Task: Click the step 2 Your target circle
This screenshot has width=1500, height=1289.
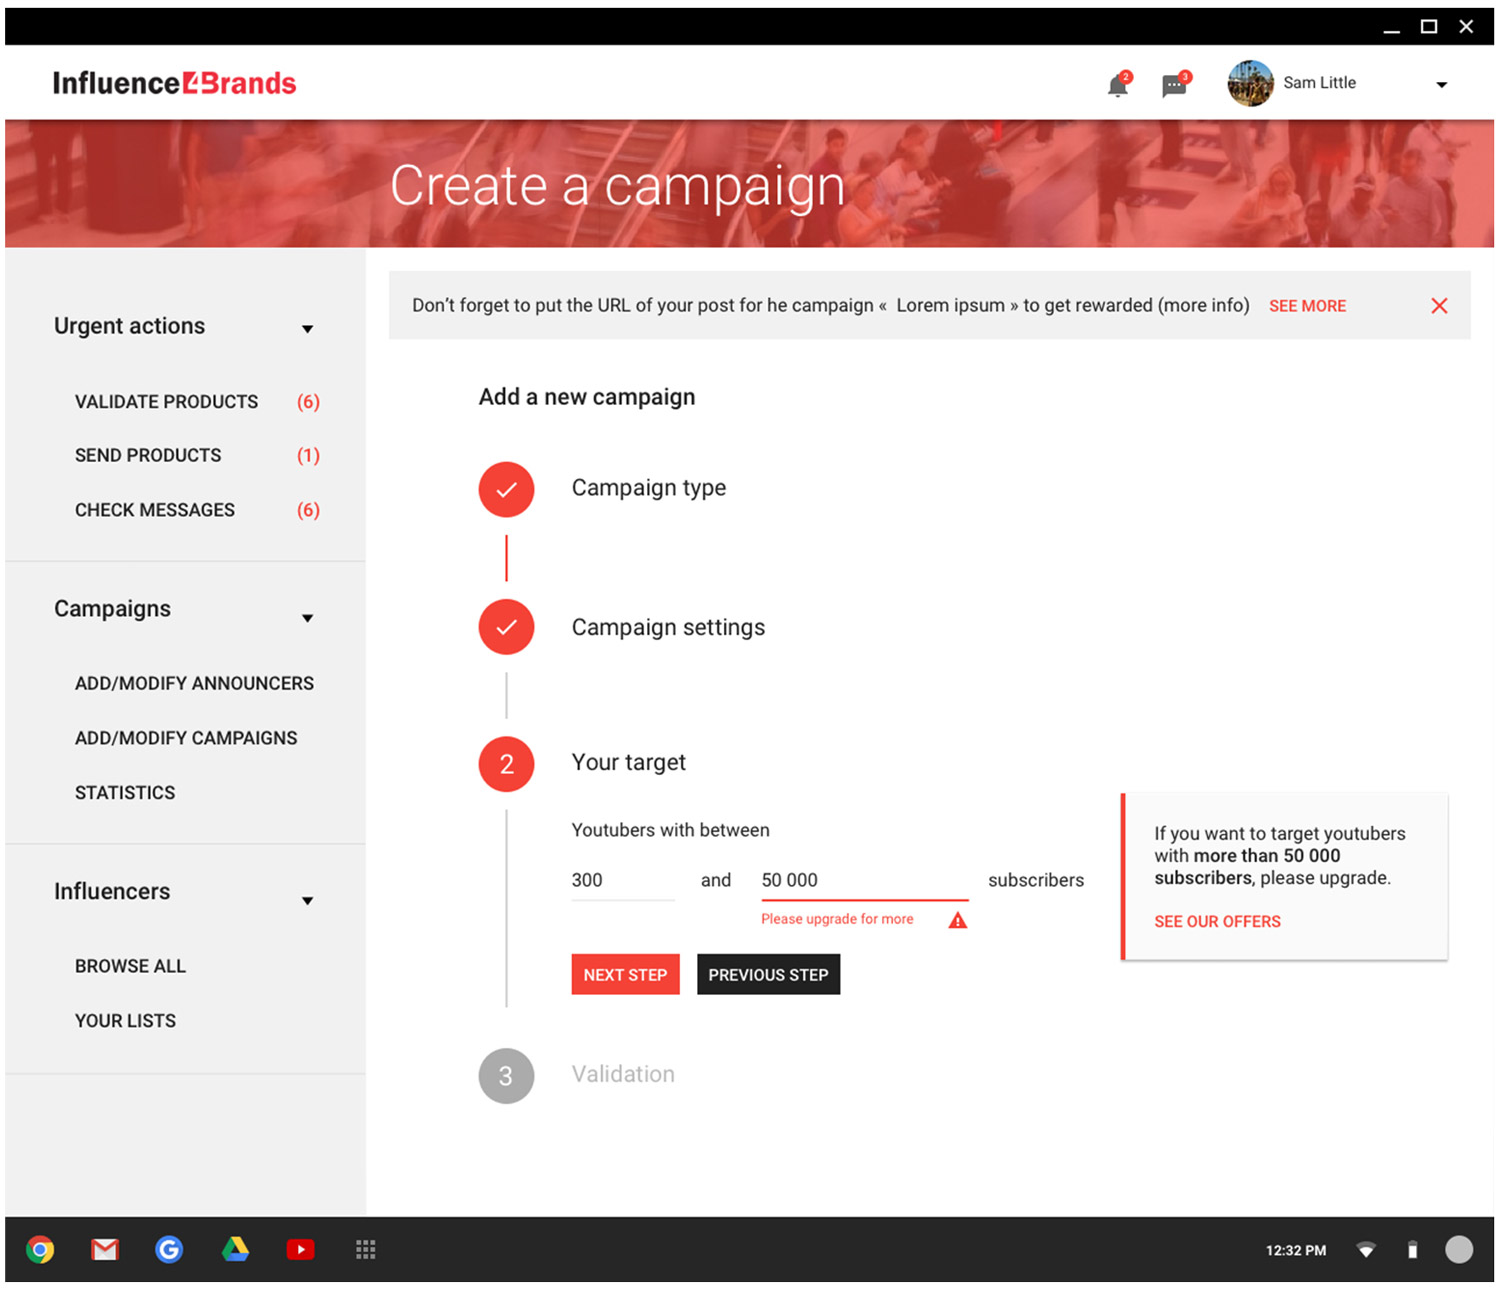Action: 506,764
